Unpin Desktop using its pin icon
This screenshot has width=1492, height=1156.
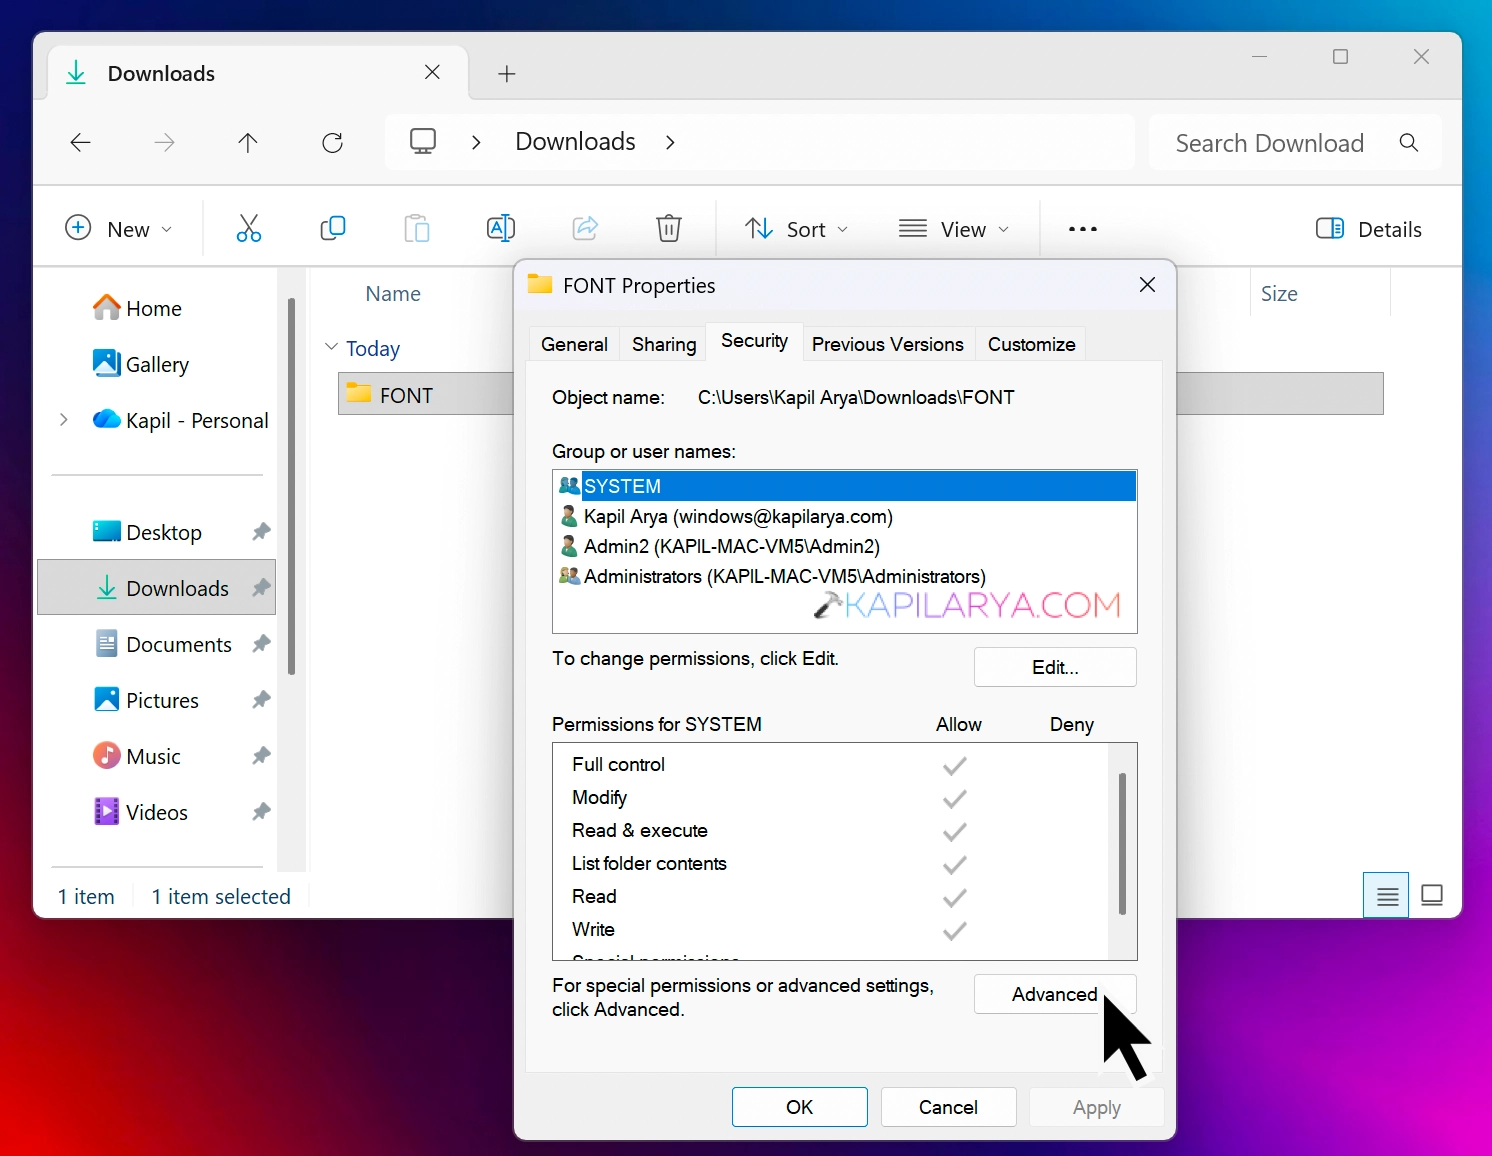pyautogui.click(x=261, y=532)
